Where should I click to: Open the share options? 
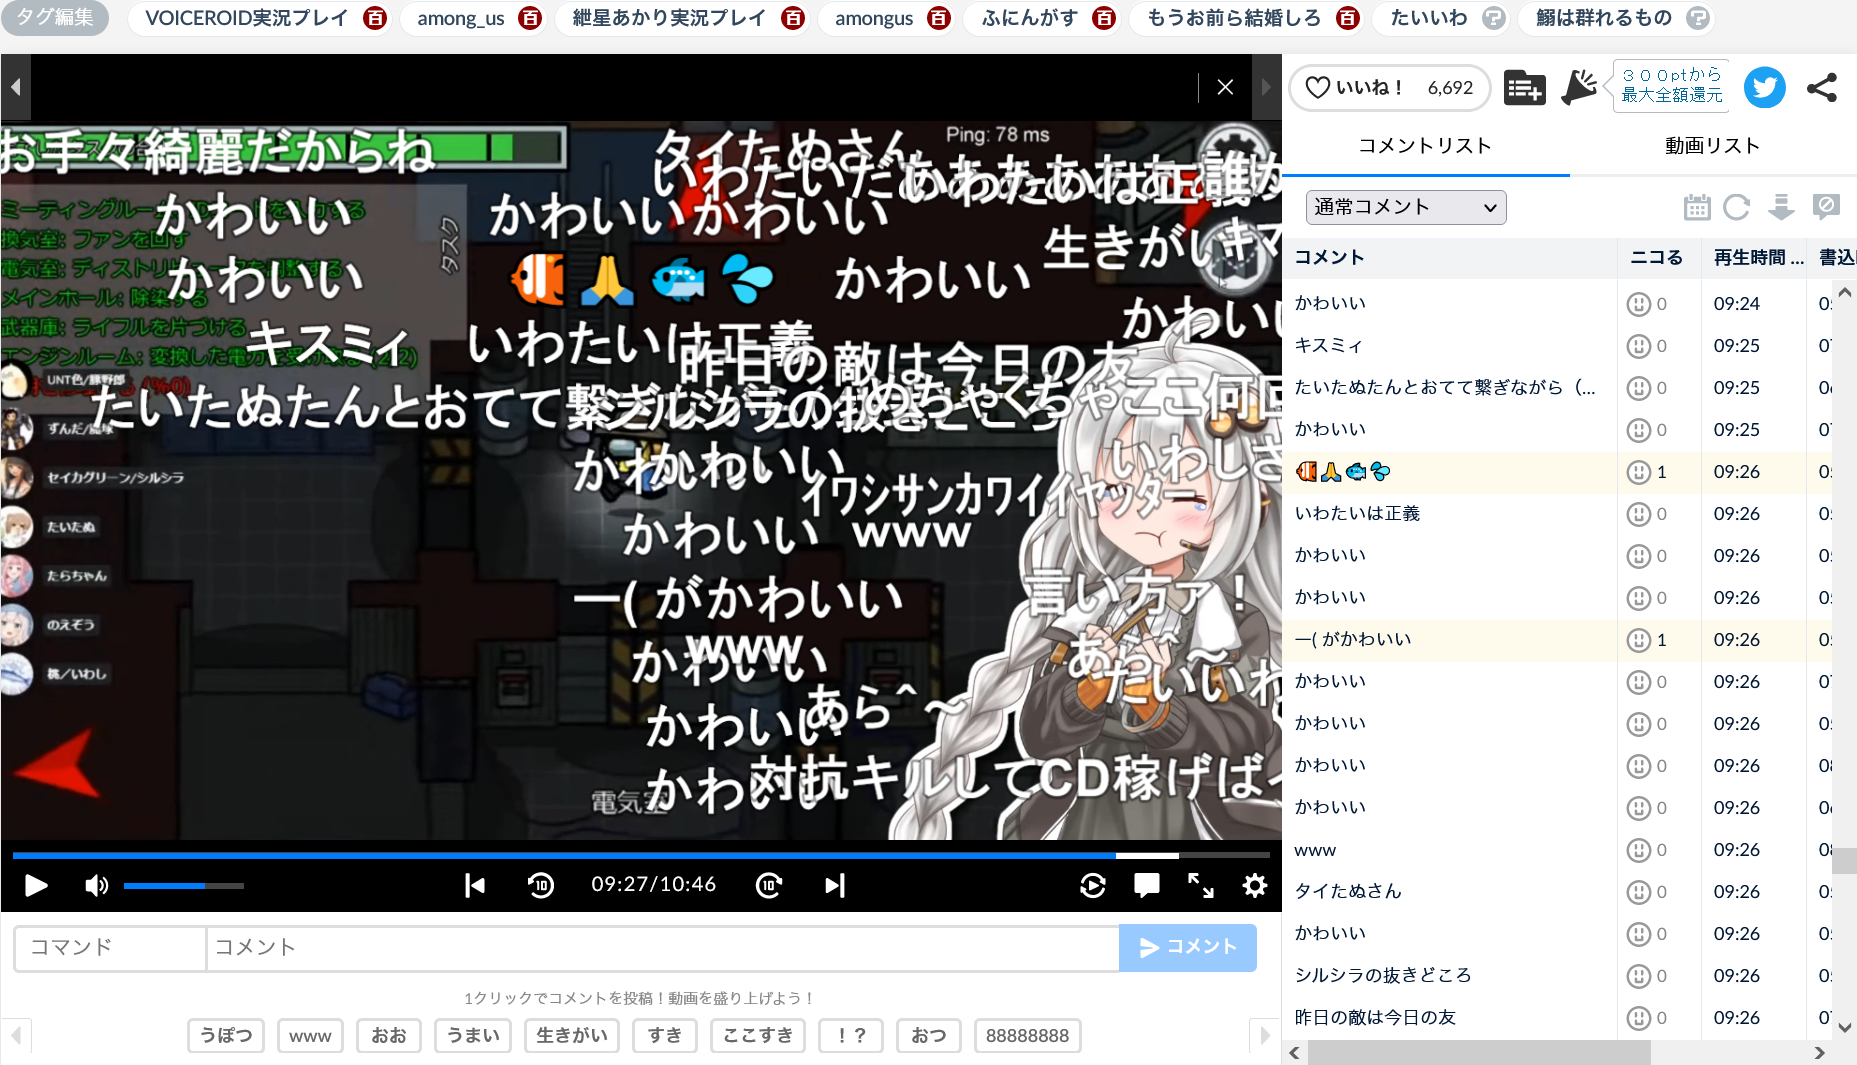1822,87
